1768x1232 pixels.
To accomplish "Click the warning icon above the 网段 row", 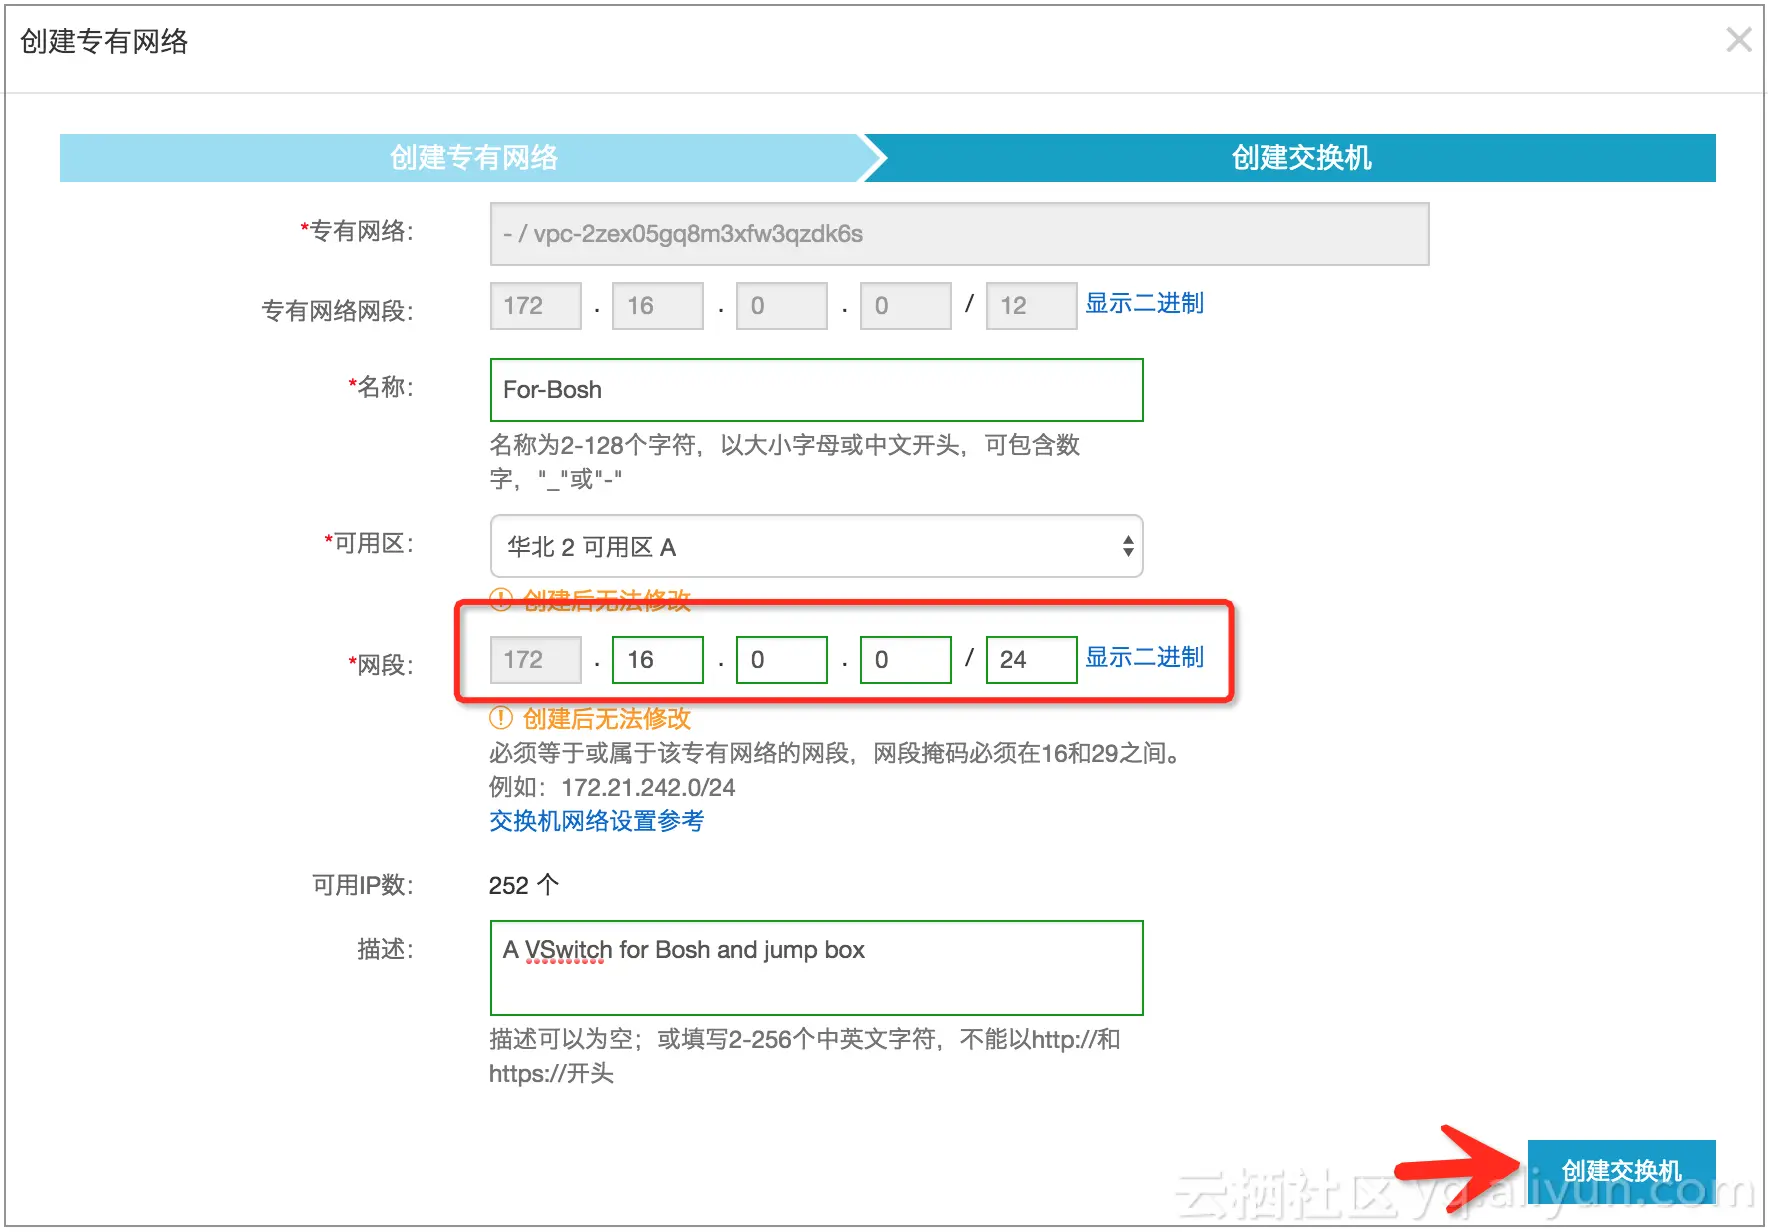I will [x=499, y=600].
